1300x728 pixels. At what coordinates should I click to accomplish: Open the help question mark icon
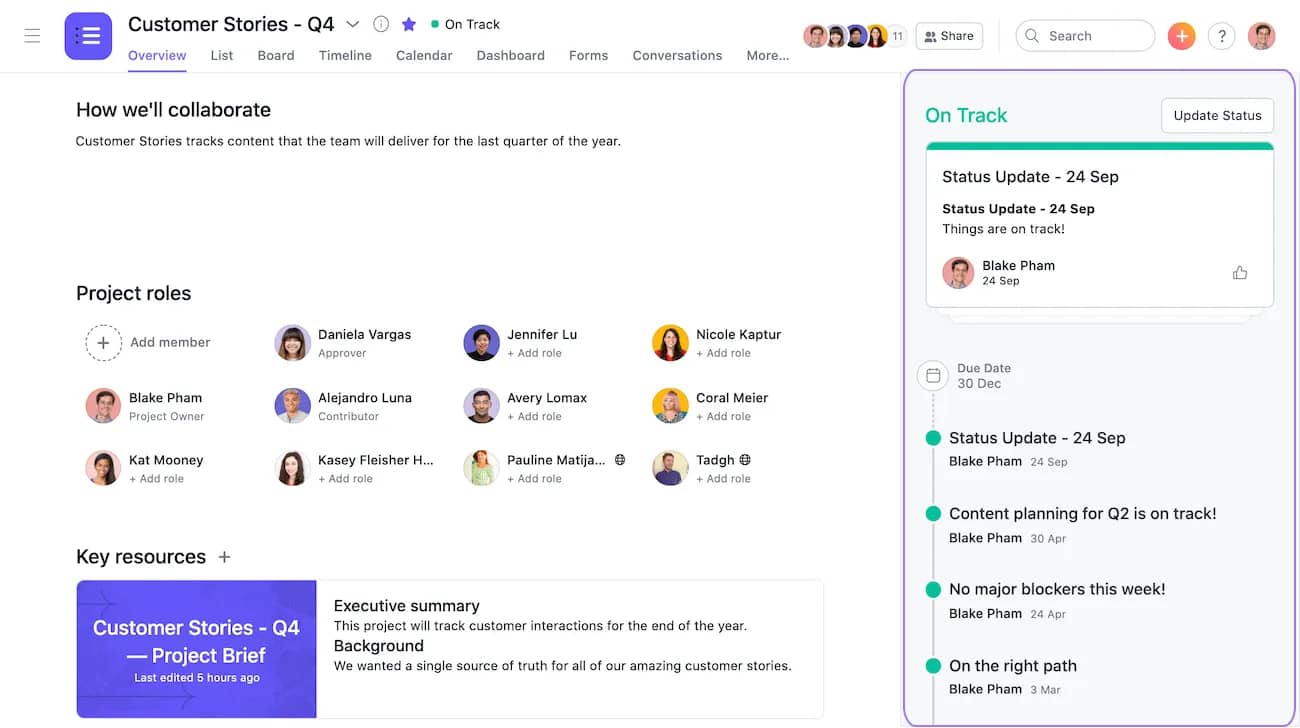(x=1221, y=35)
